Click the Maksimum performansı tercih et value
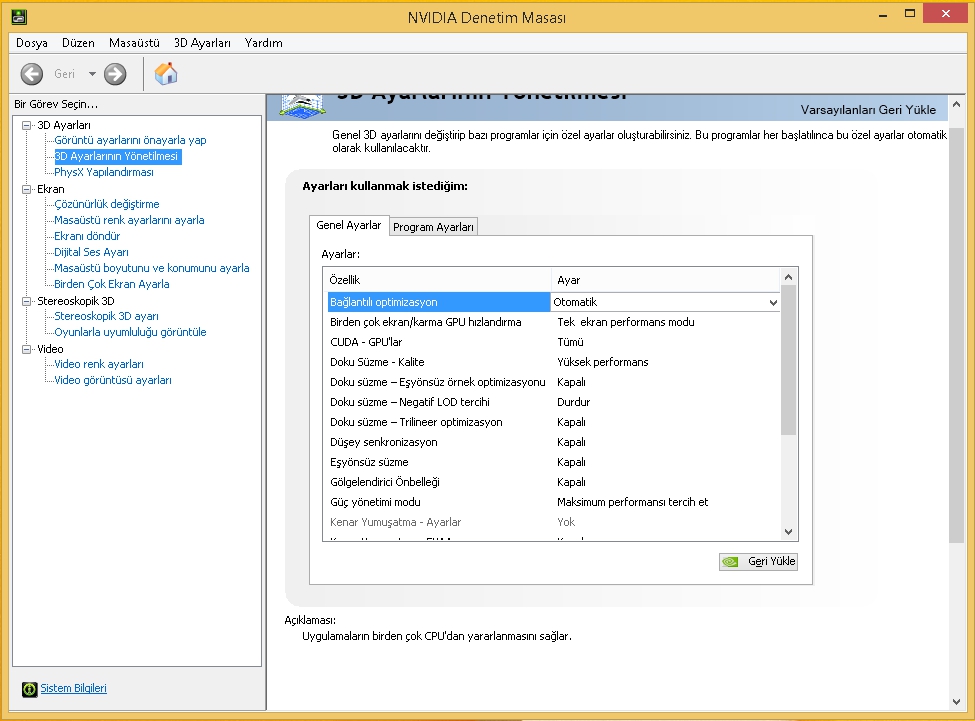The height and width of the screenshot is (721, 975). pos(632,502)
